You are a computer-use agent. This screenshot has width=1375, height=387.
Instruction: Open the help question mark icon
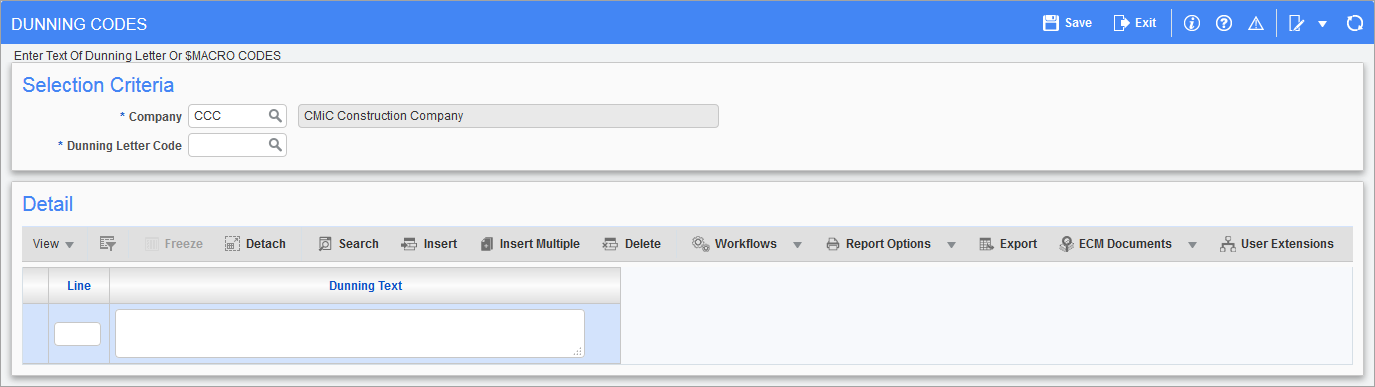pyautogui.click(x=1223, y=23)
